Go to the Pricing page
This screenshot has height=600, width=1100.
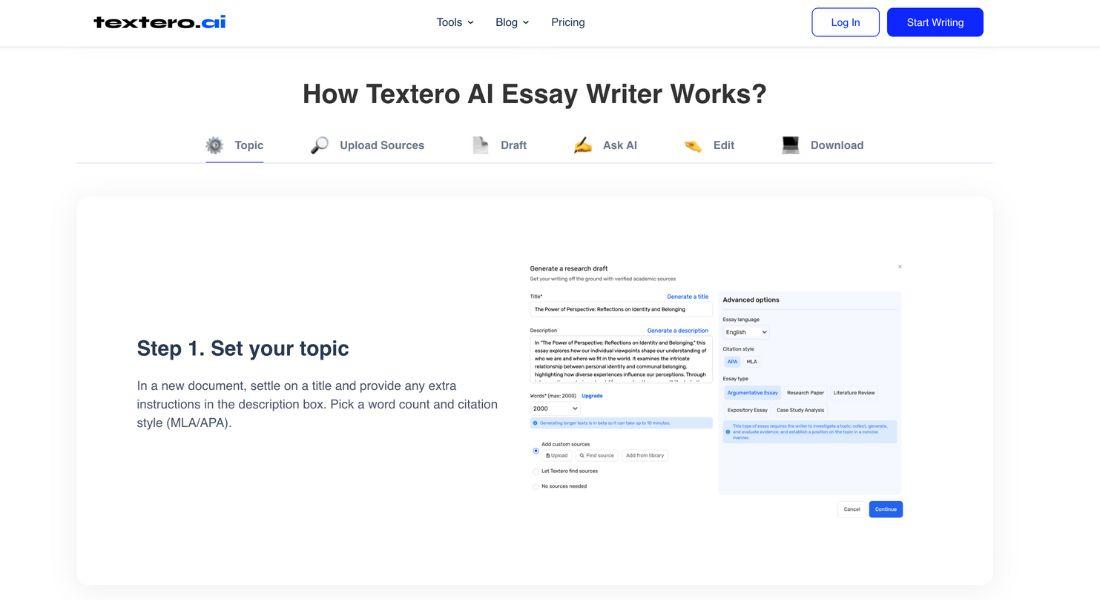click(568, 22)
